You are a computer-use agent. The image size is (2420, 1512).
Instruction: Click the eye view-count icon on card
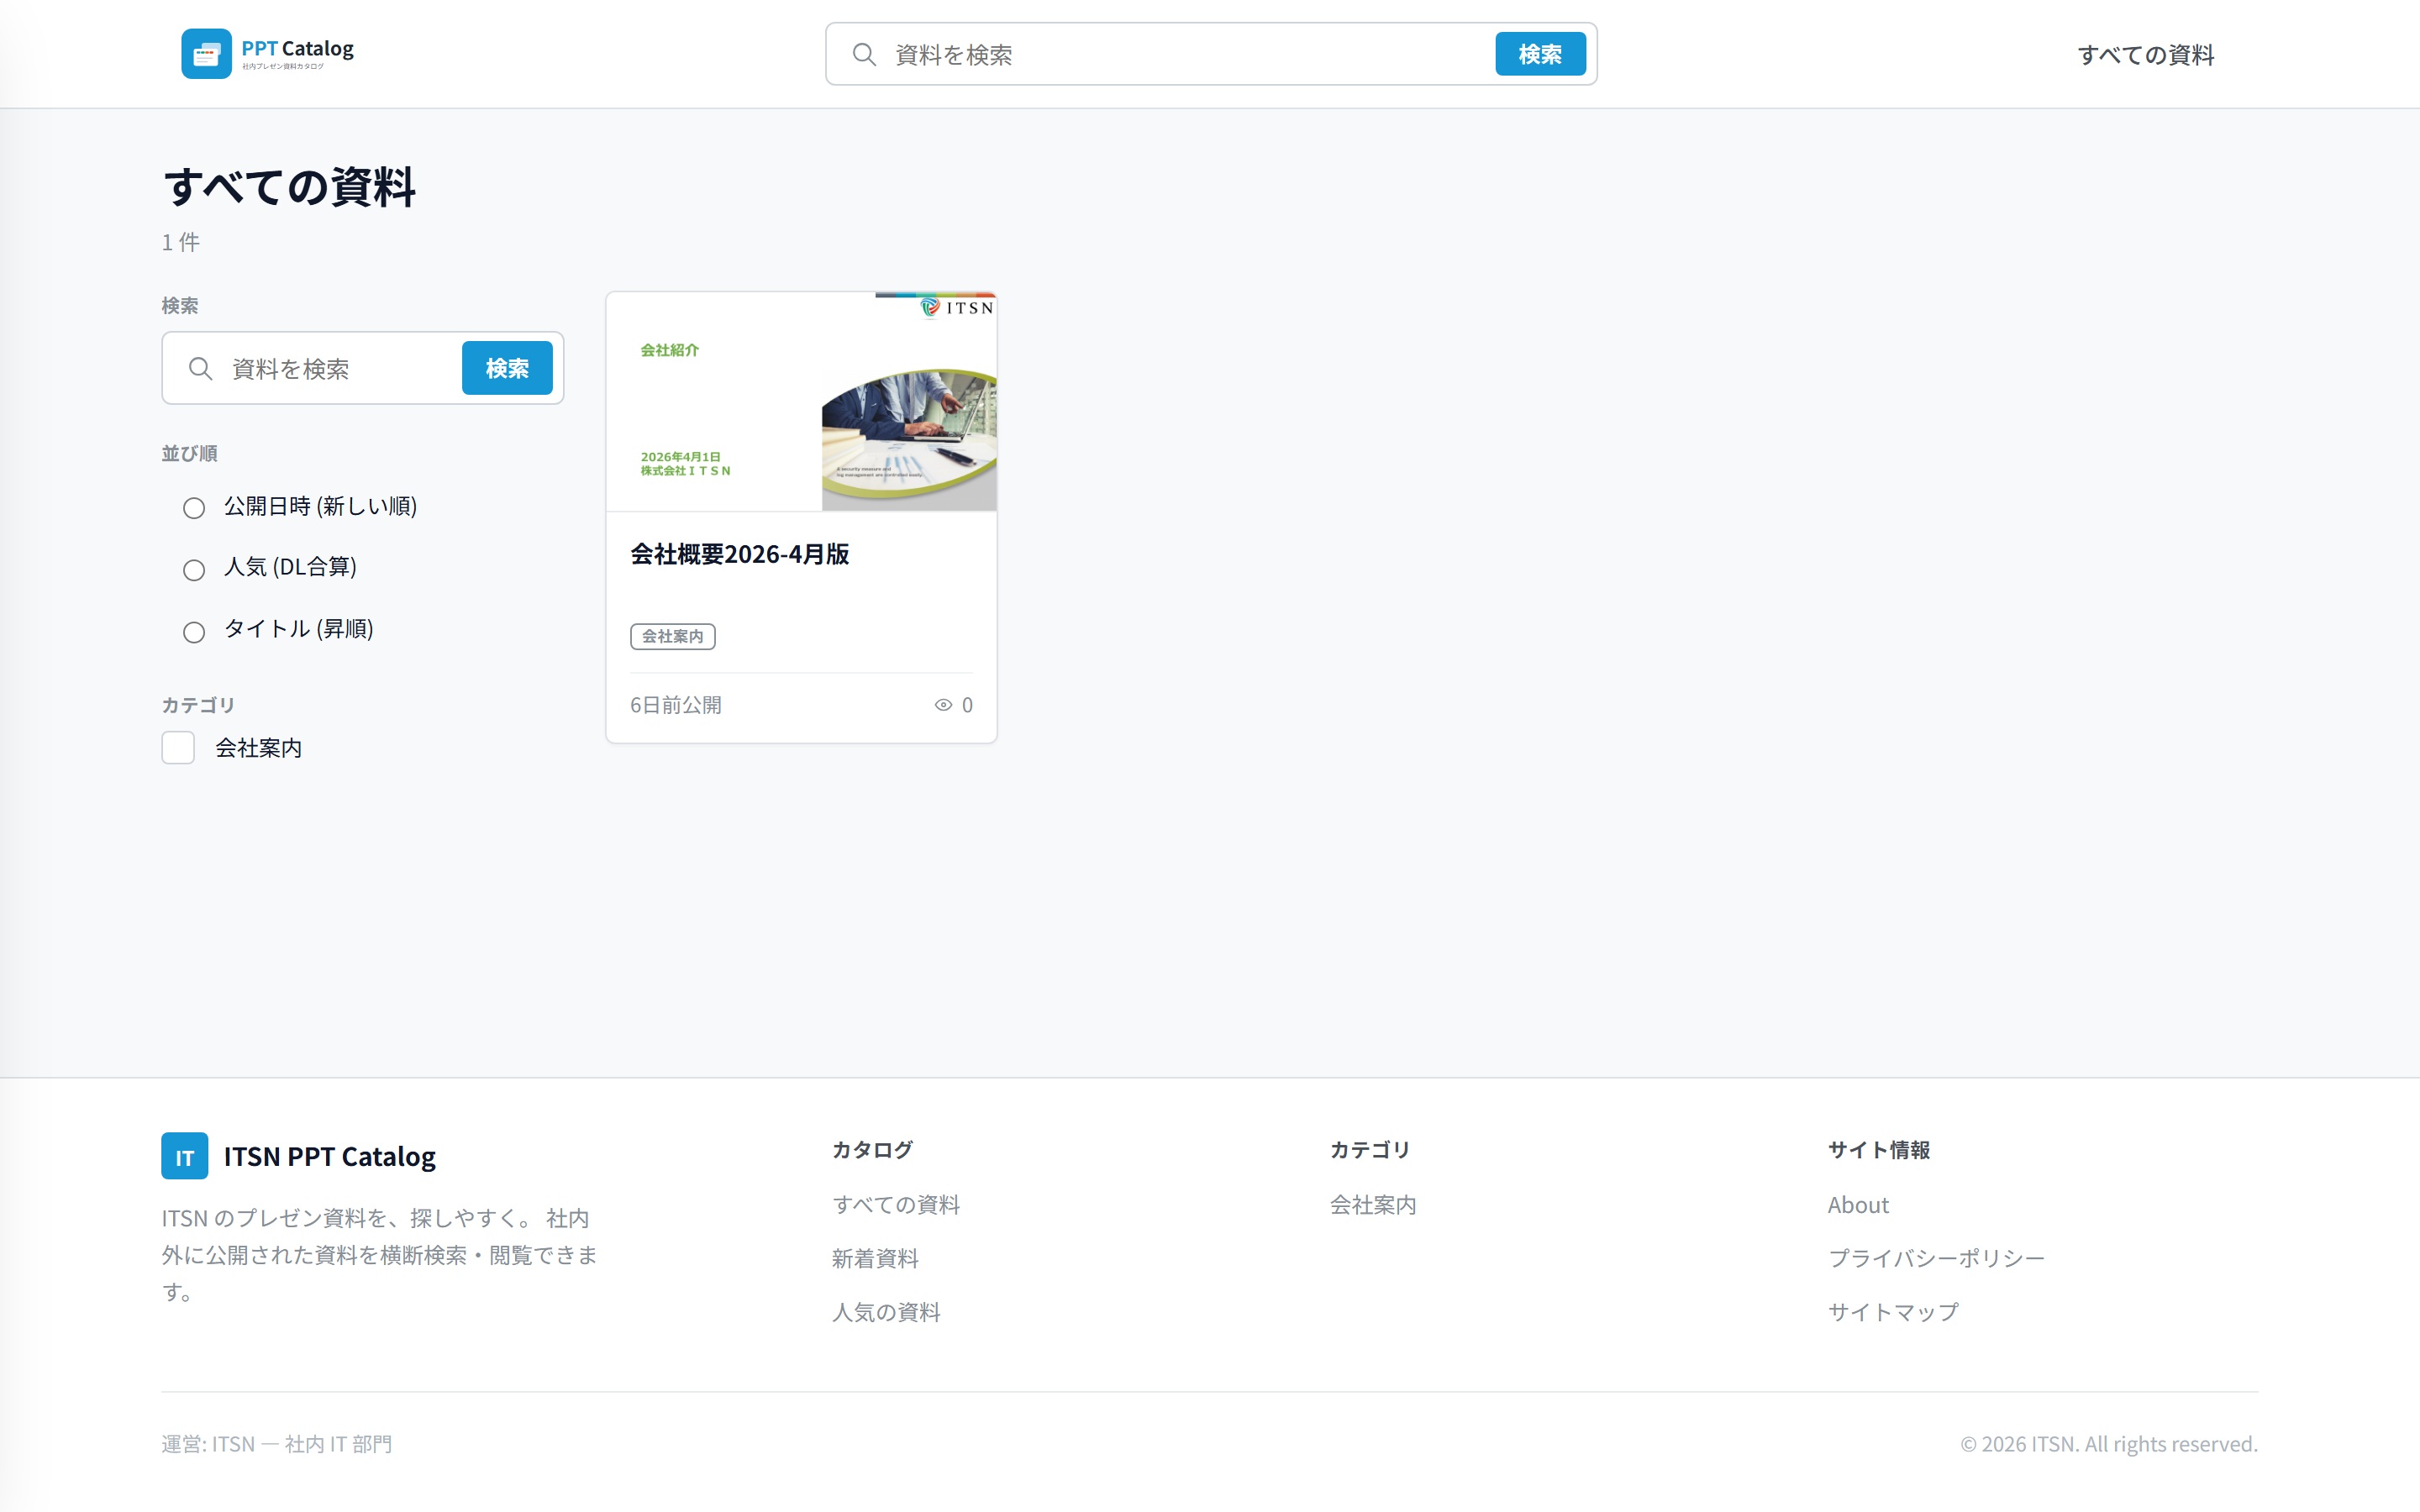coord(943,705)
